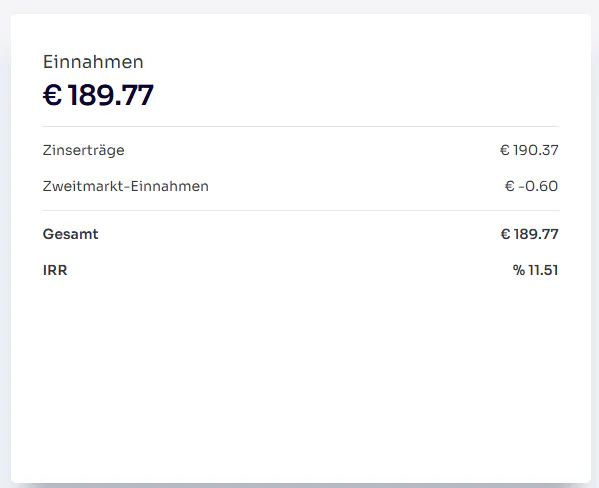
Task: Click the divider line above Gesamt row
Action: pos(301,210)
